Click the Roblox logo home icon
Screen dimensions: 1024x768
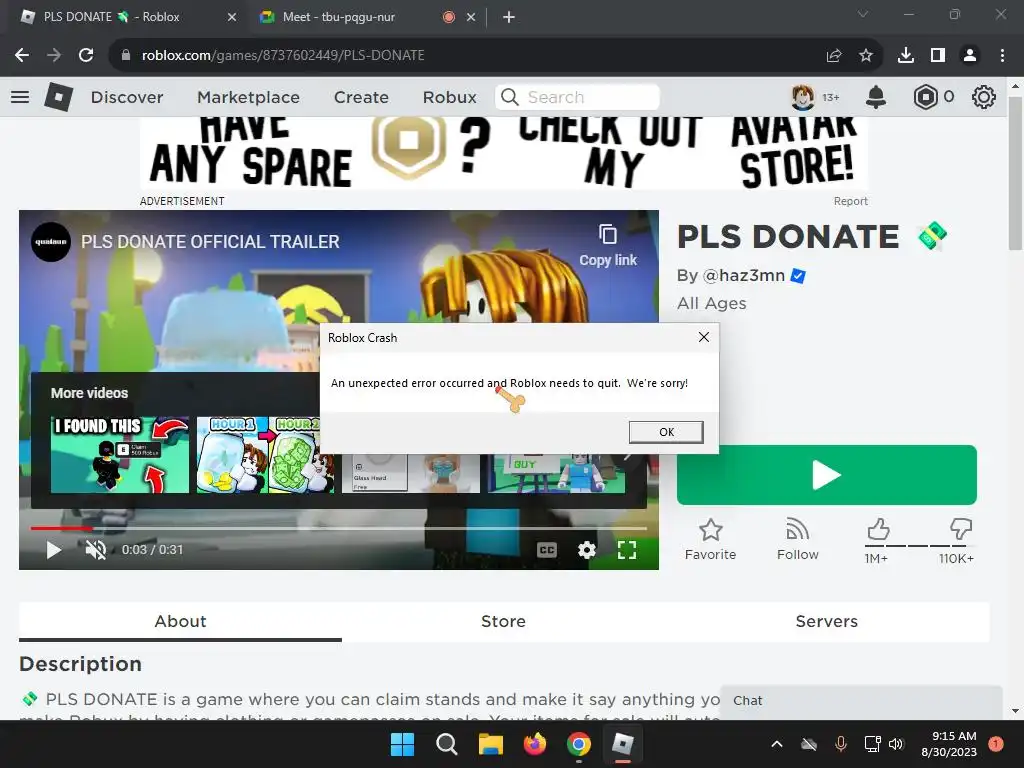[x=58, y=97]
